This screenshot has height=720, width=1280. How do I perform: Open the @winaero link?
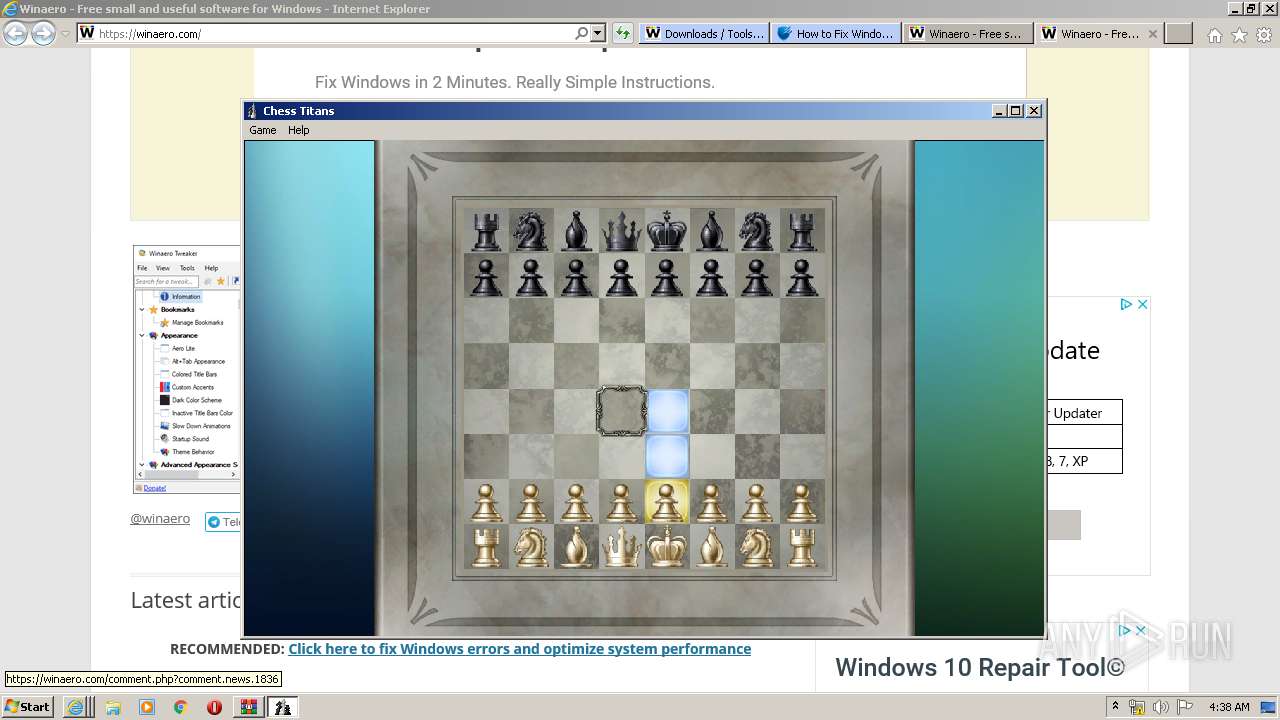click(160, 519)
